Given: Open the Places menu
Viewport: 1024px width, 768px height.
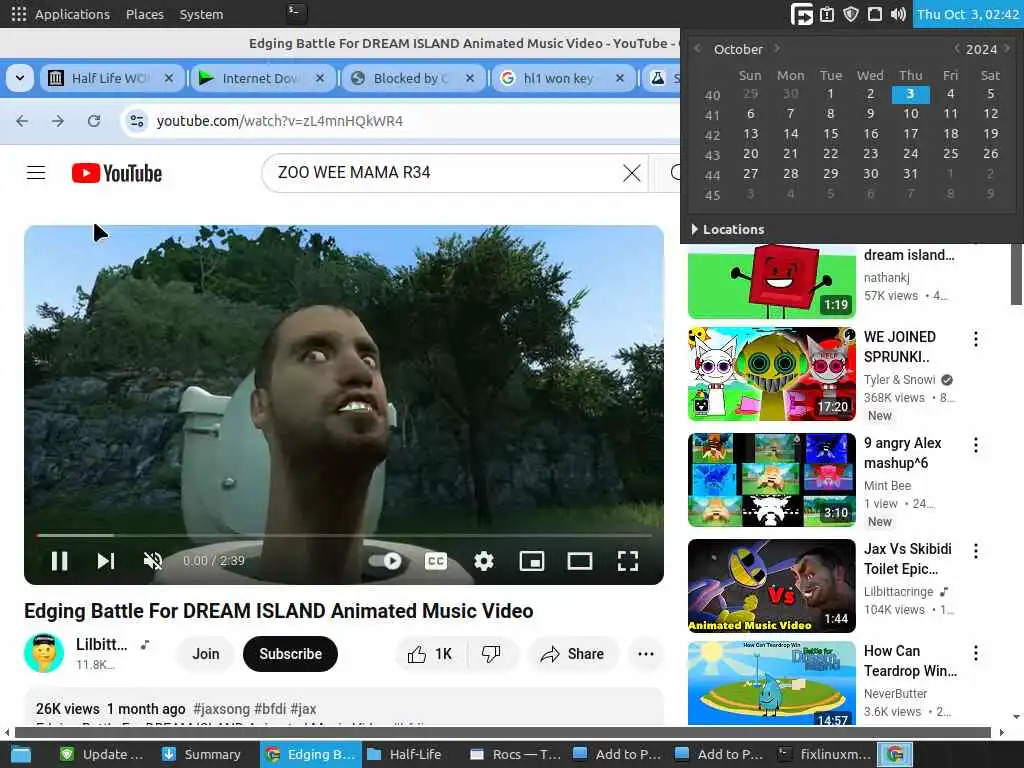Looking at the screenshot, I should coord(144,14).
